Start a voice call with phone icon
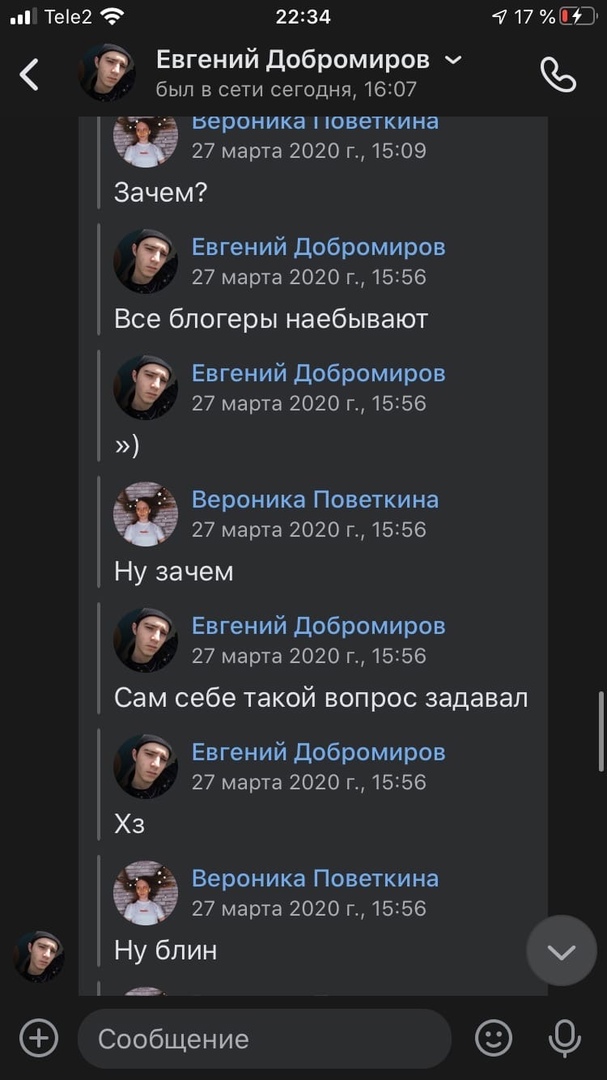This screenshot has height=1080, width=607. click(558, 74)
